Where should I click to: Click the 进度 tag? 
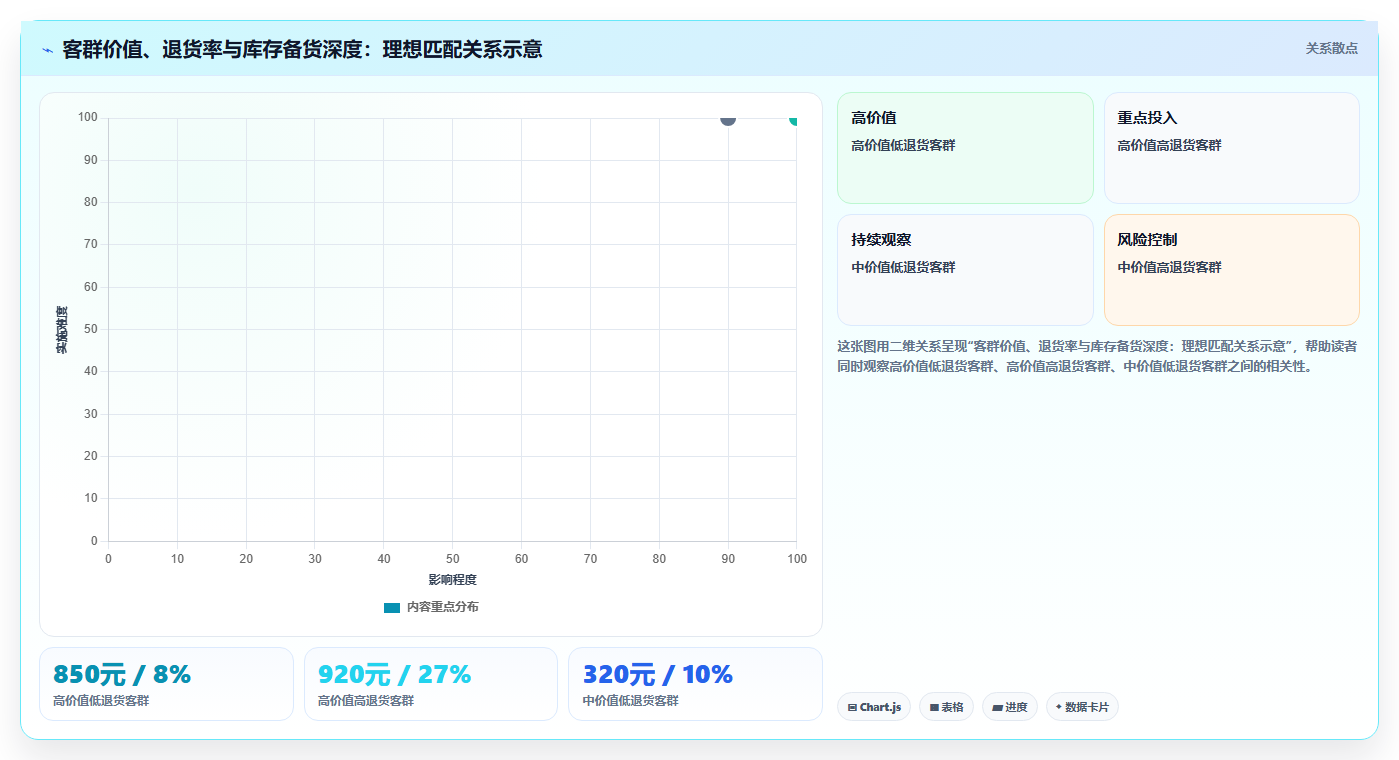pyautogui.click(x=1010, y=707)
